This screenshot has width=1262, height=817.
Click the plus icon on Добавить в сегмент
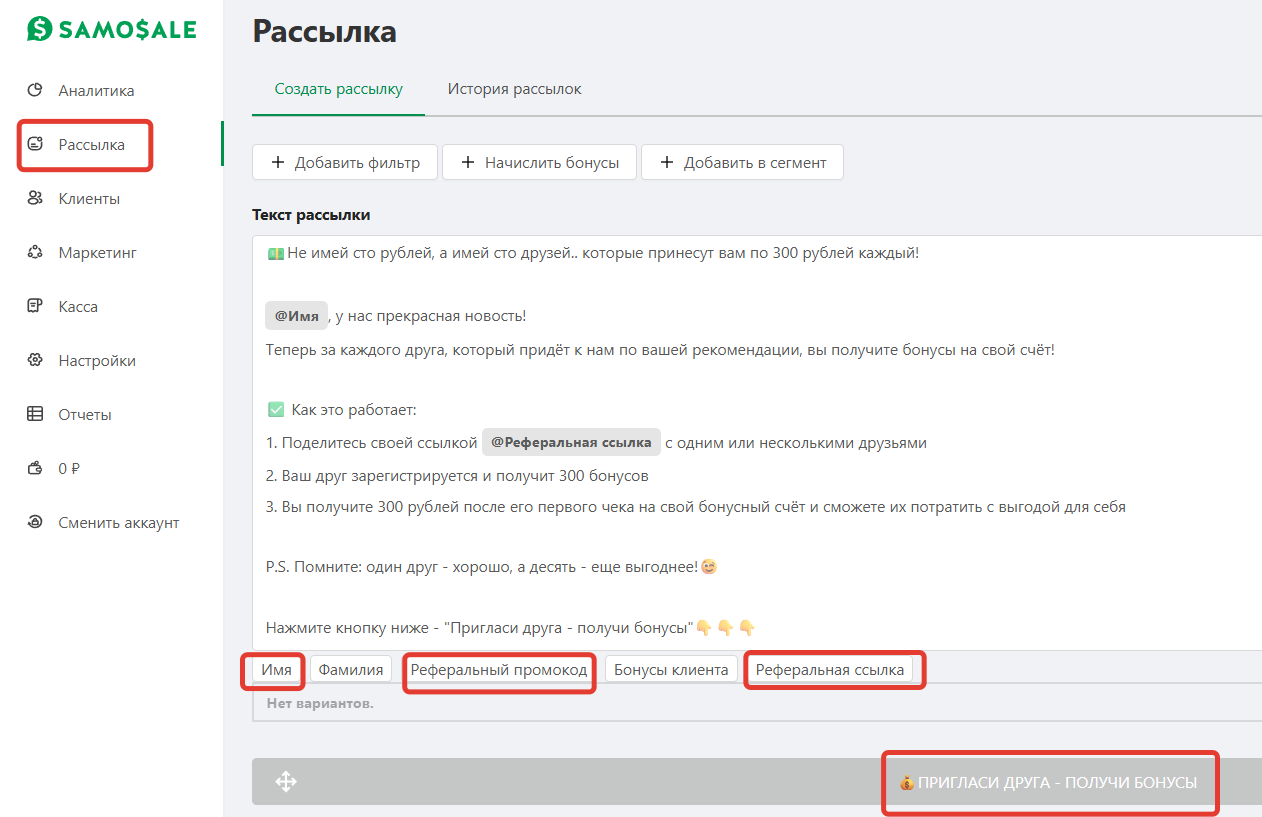666,162
